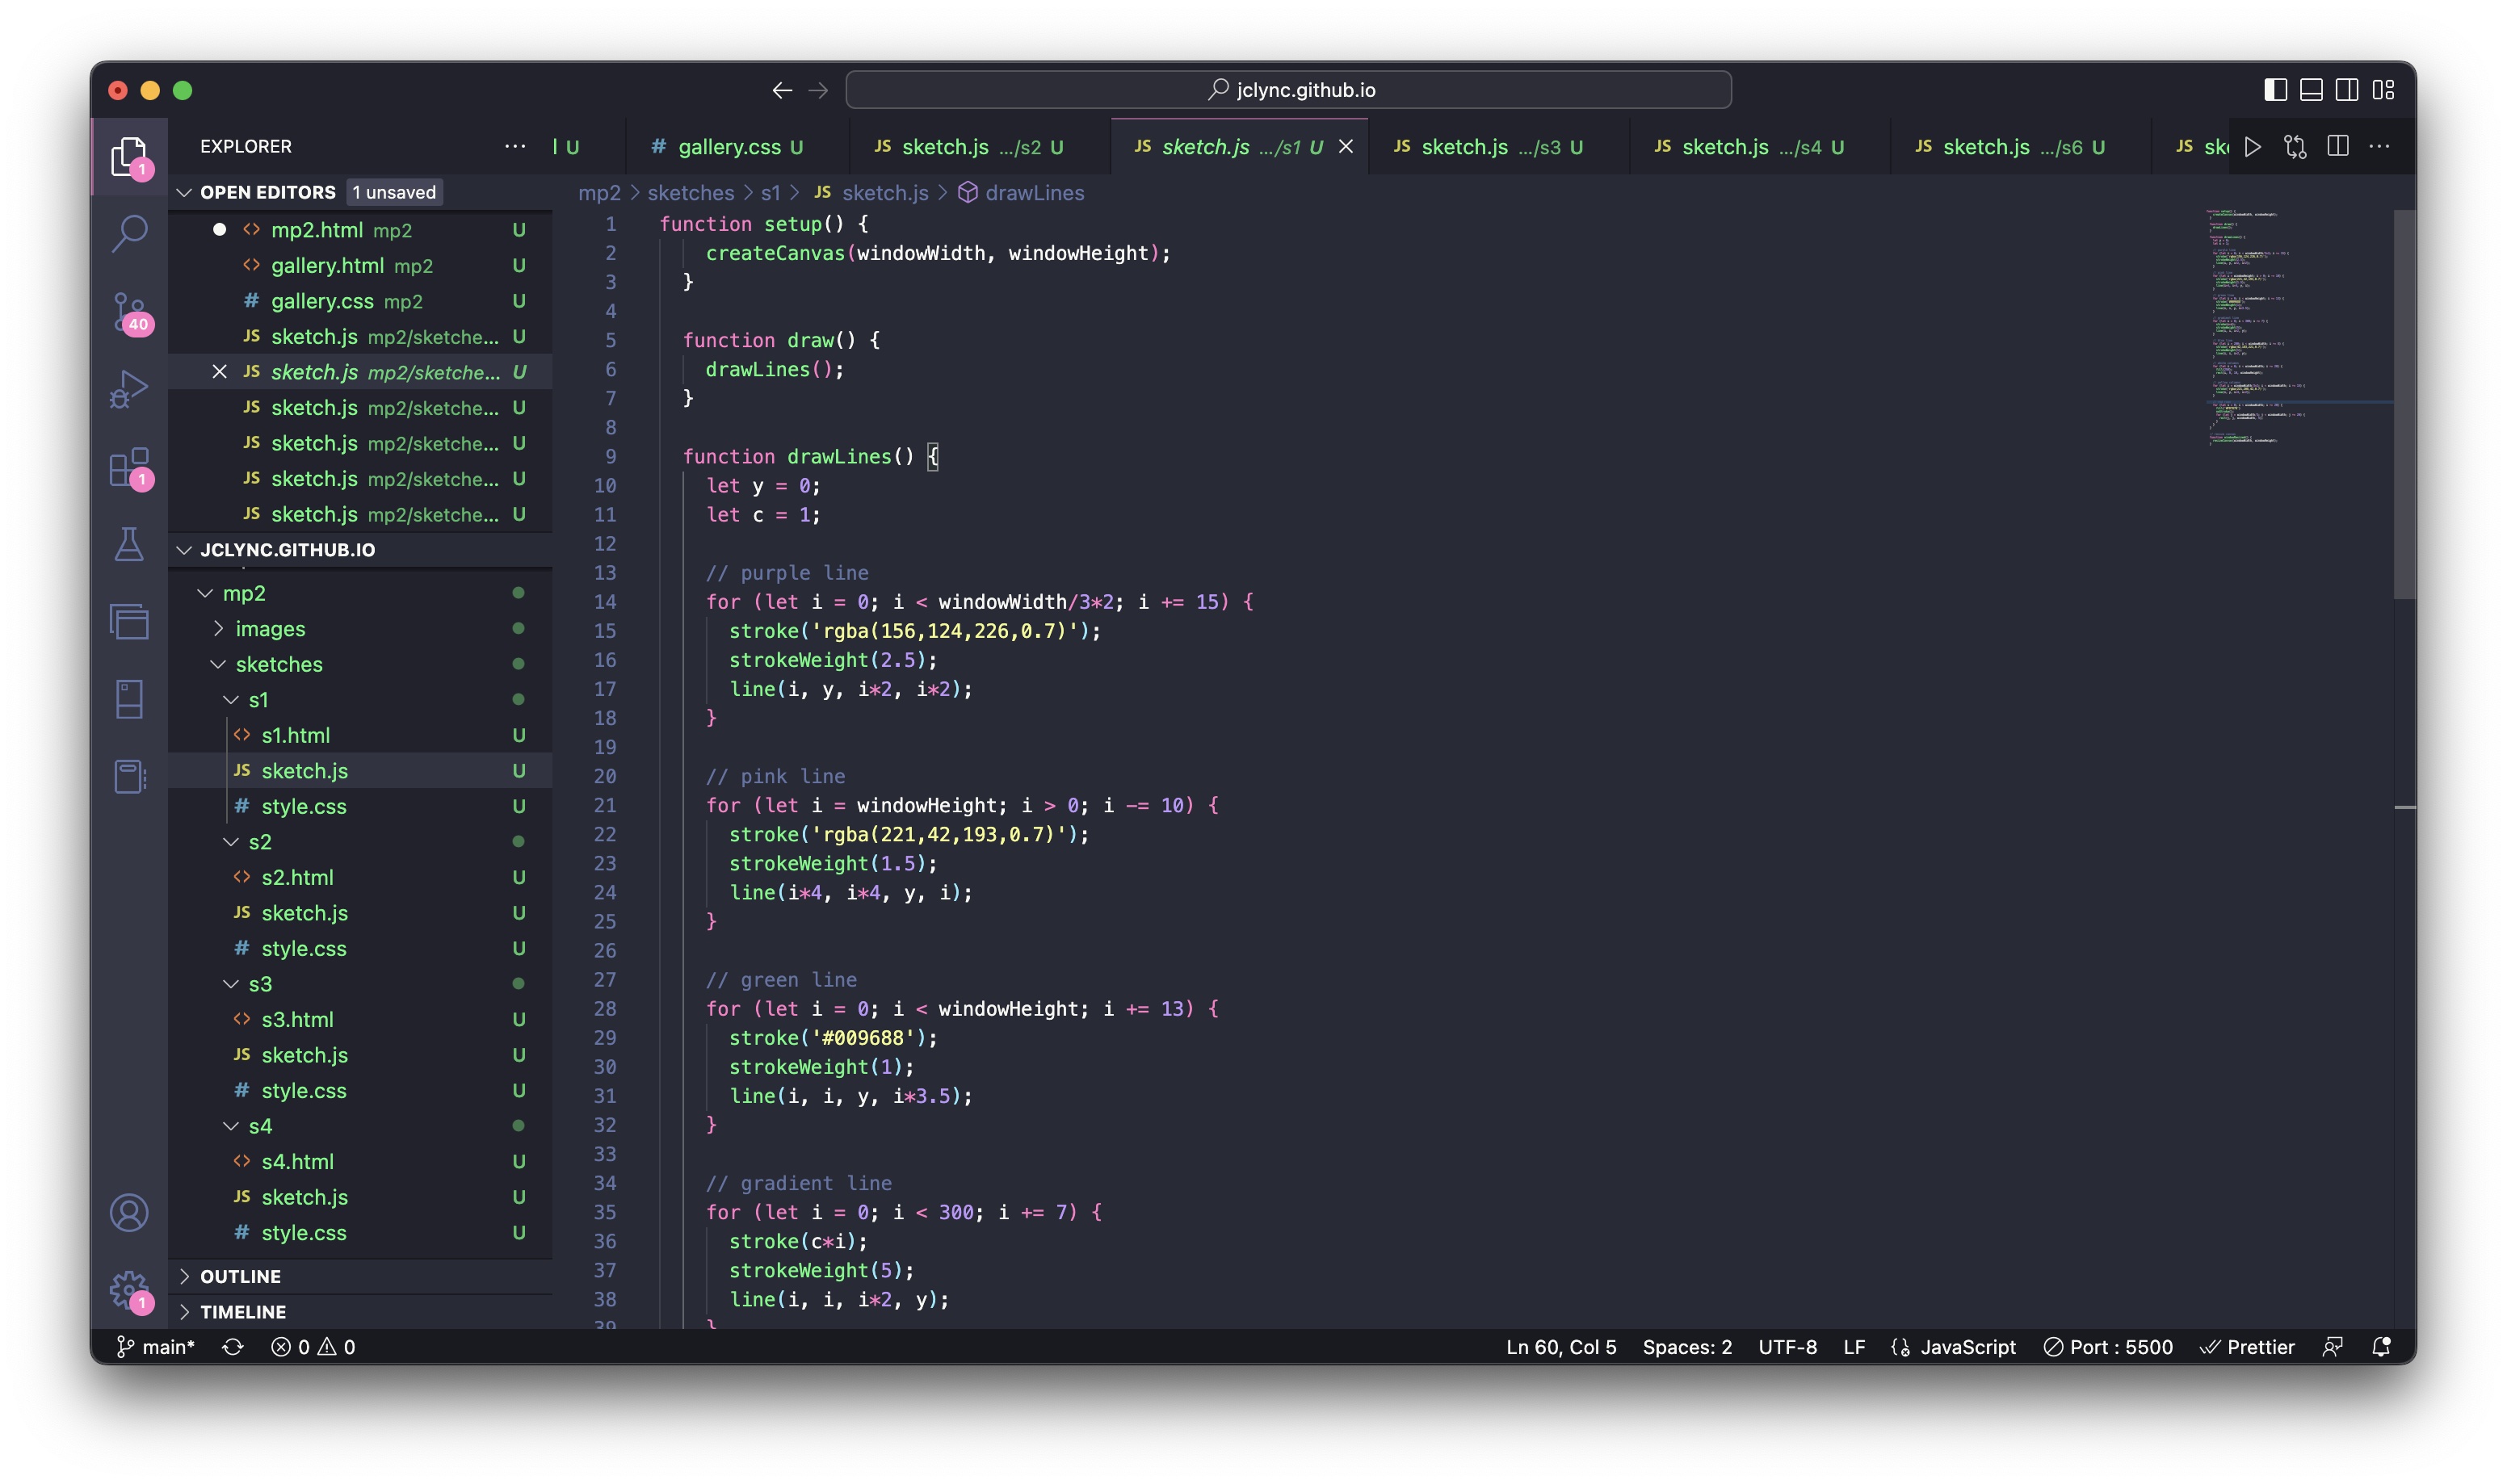Open the source control changes icon in editor toolbar
The width and height of the screenshot is (2507, 1484).
[2296, 147]
